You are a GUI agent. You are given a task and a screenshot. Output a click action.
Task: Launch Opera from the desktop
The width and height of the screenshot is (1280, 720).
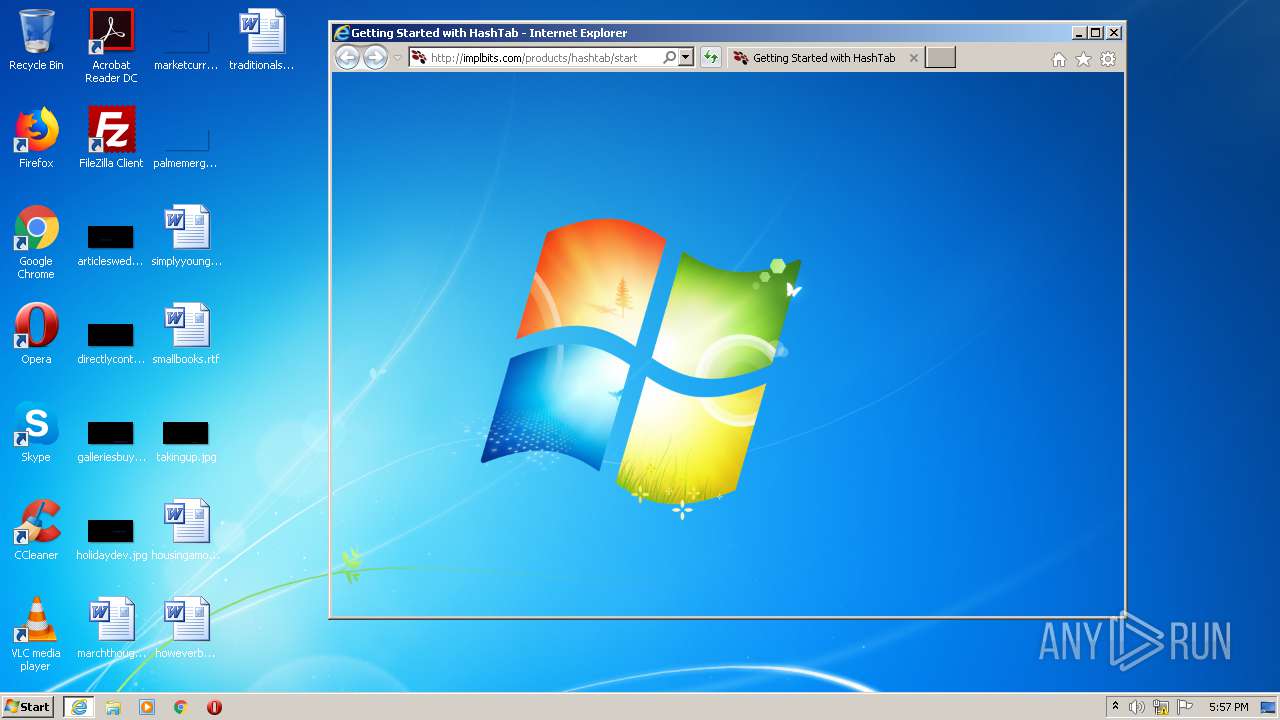(x=36, y=334)
